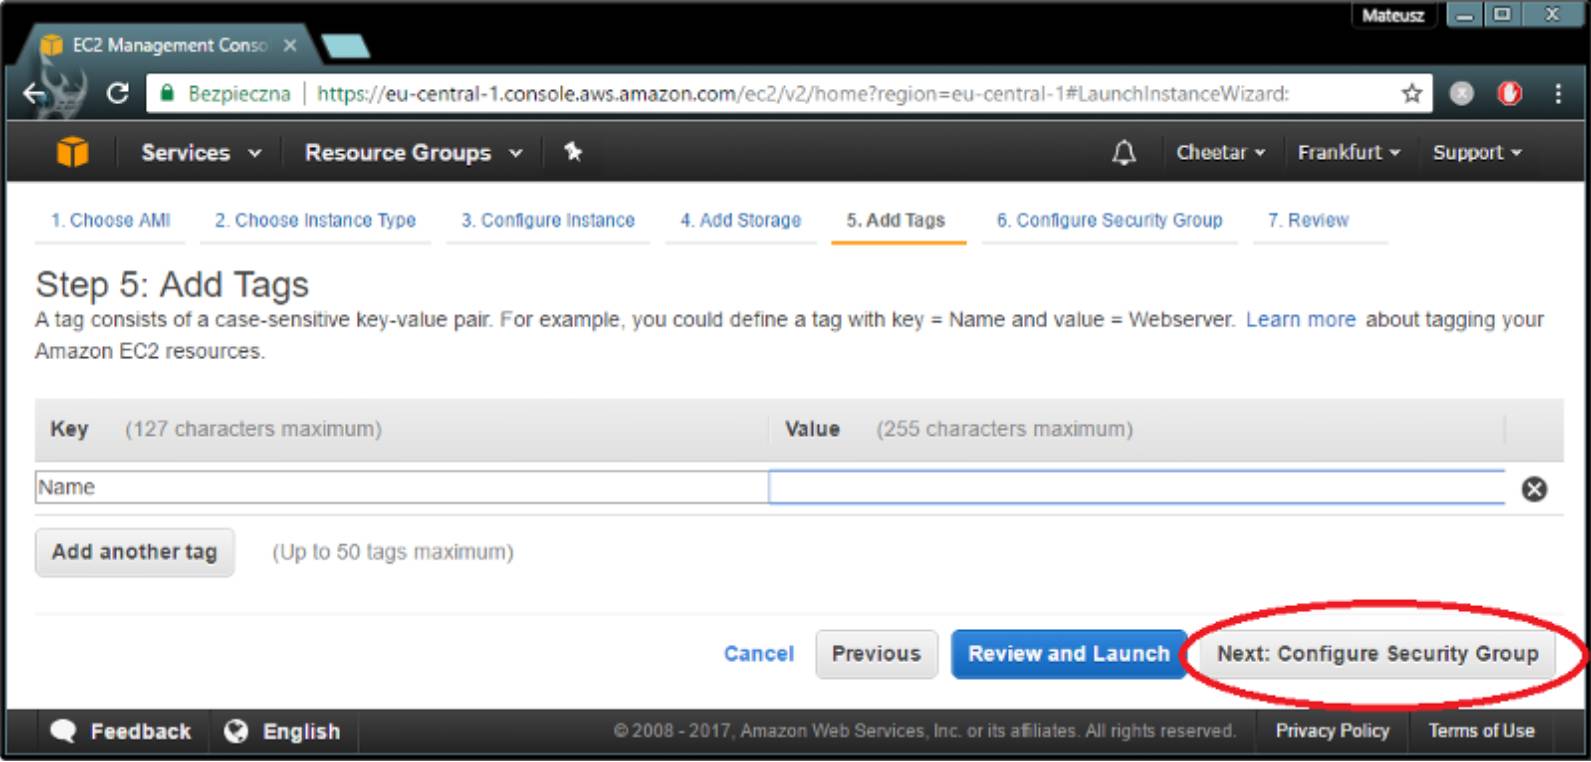1591x762 pixels.
Task: Click the red Opera extension icon
Action: (1509, 94)
